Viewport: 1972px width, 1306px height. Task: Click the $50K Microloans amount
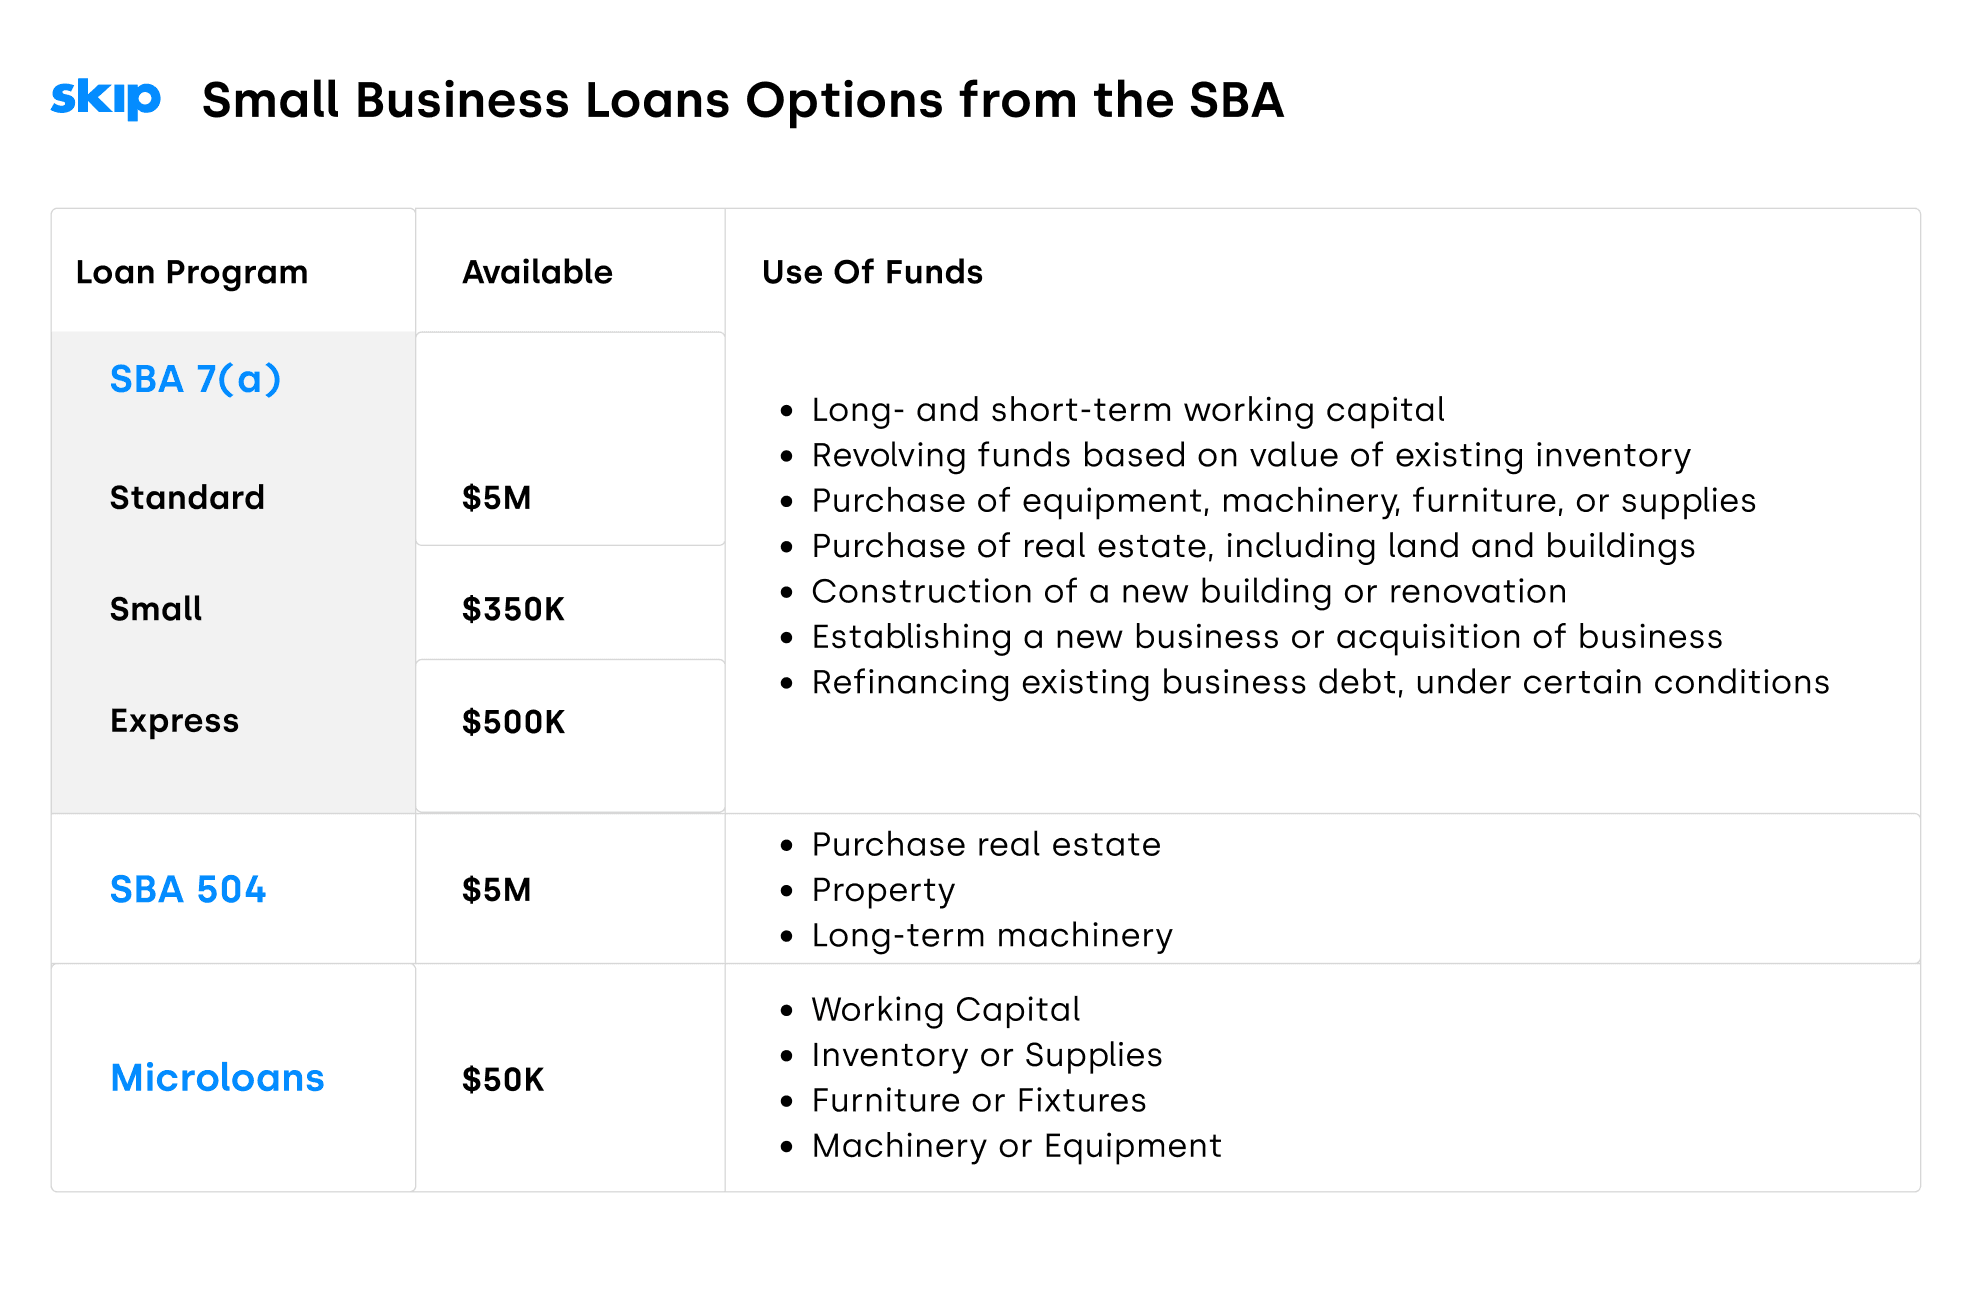point(503,1080)
